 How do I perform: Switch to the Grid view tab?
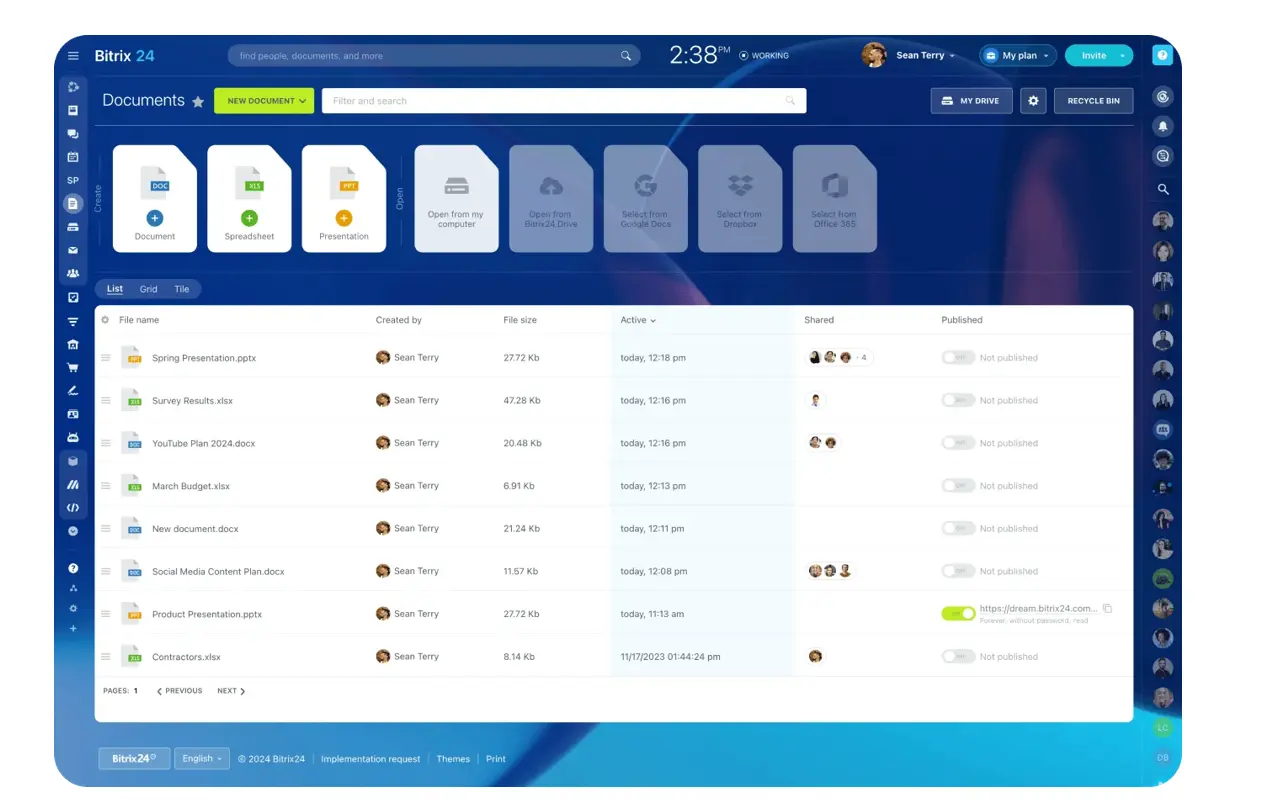[148, 288]
